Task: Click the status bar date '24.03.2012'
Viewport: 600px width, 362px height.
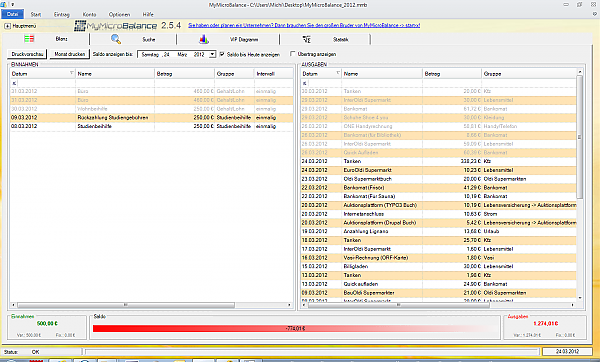Action: 567,351
